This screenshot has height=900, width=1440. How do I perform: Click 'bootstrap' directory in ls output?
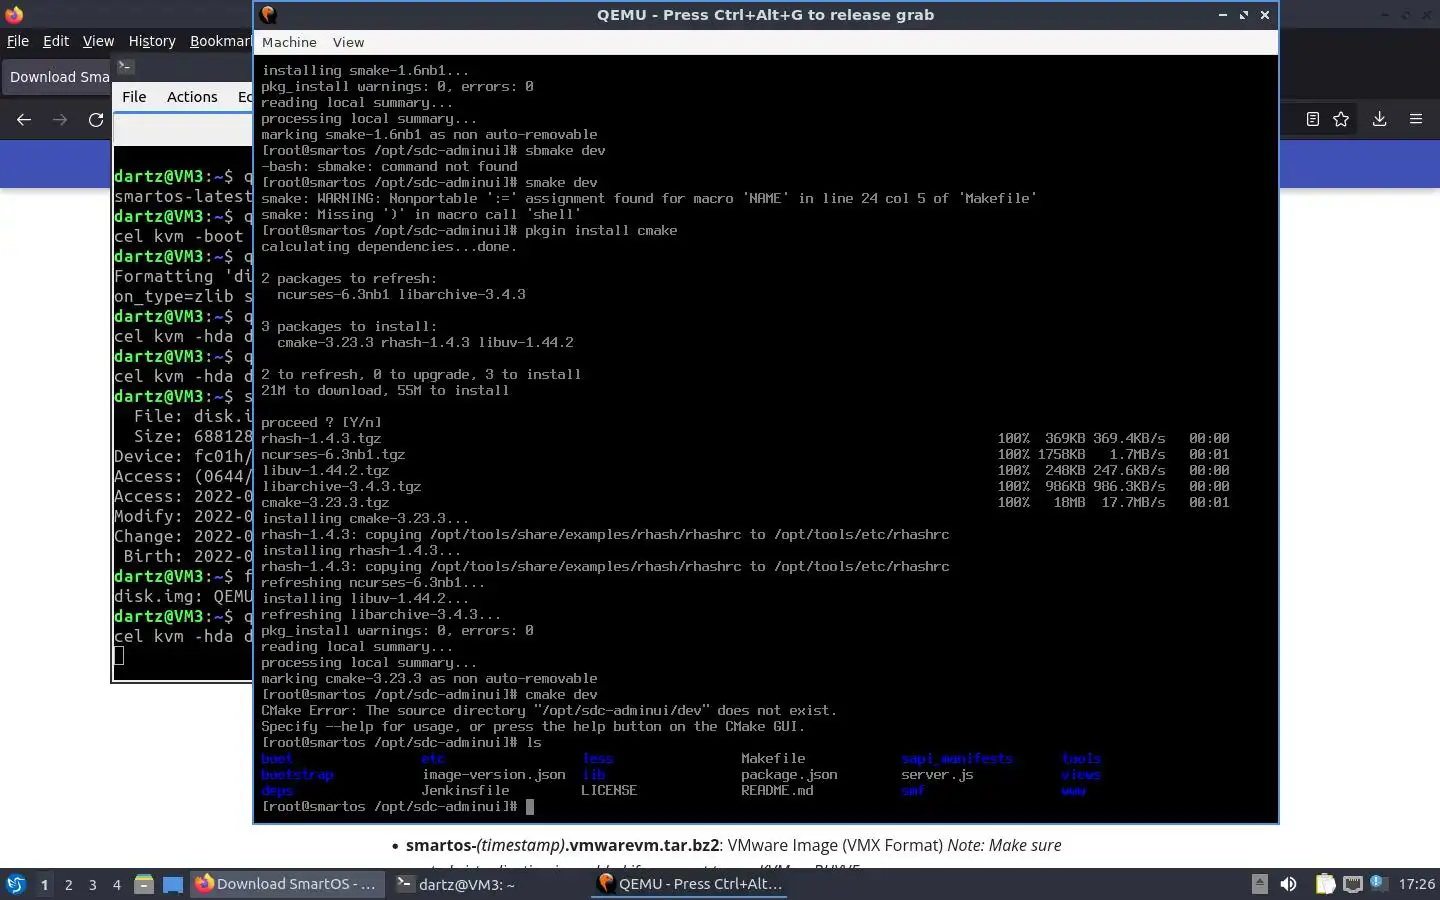297,774
